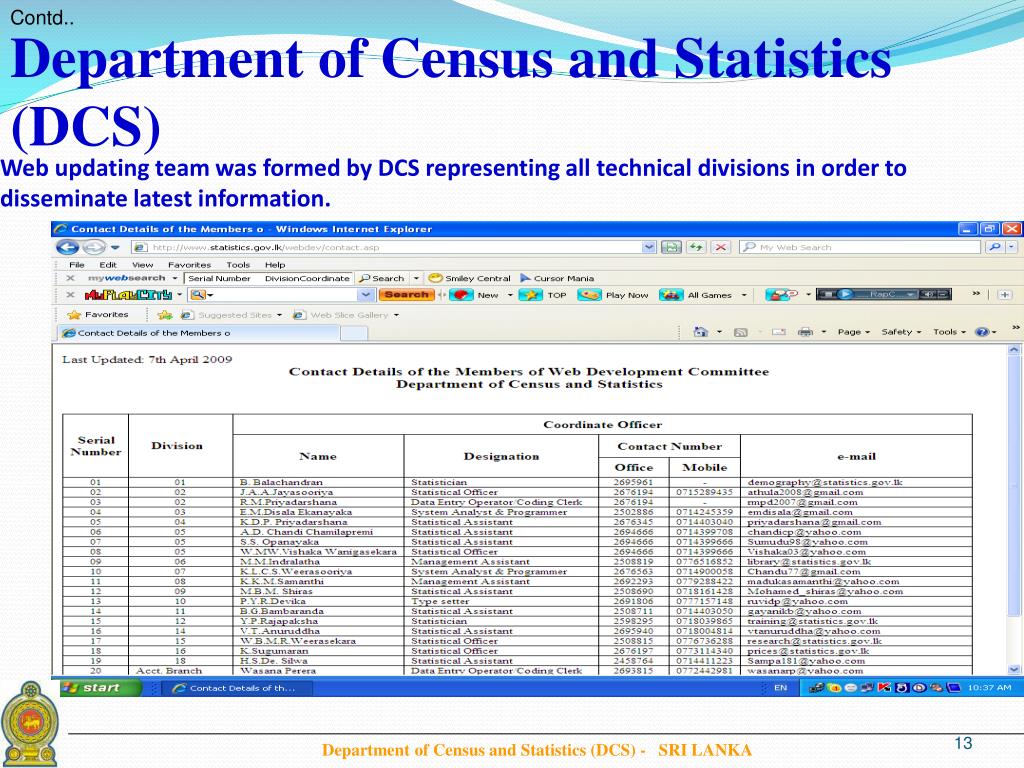1024x768 pixels.
Task: Open the Edit menu
Action: (x=108, y=265)
